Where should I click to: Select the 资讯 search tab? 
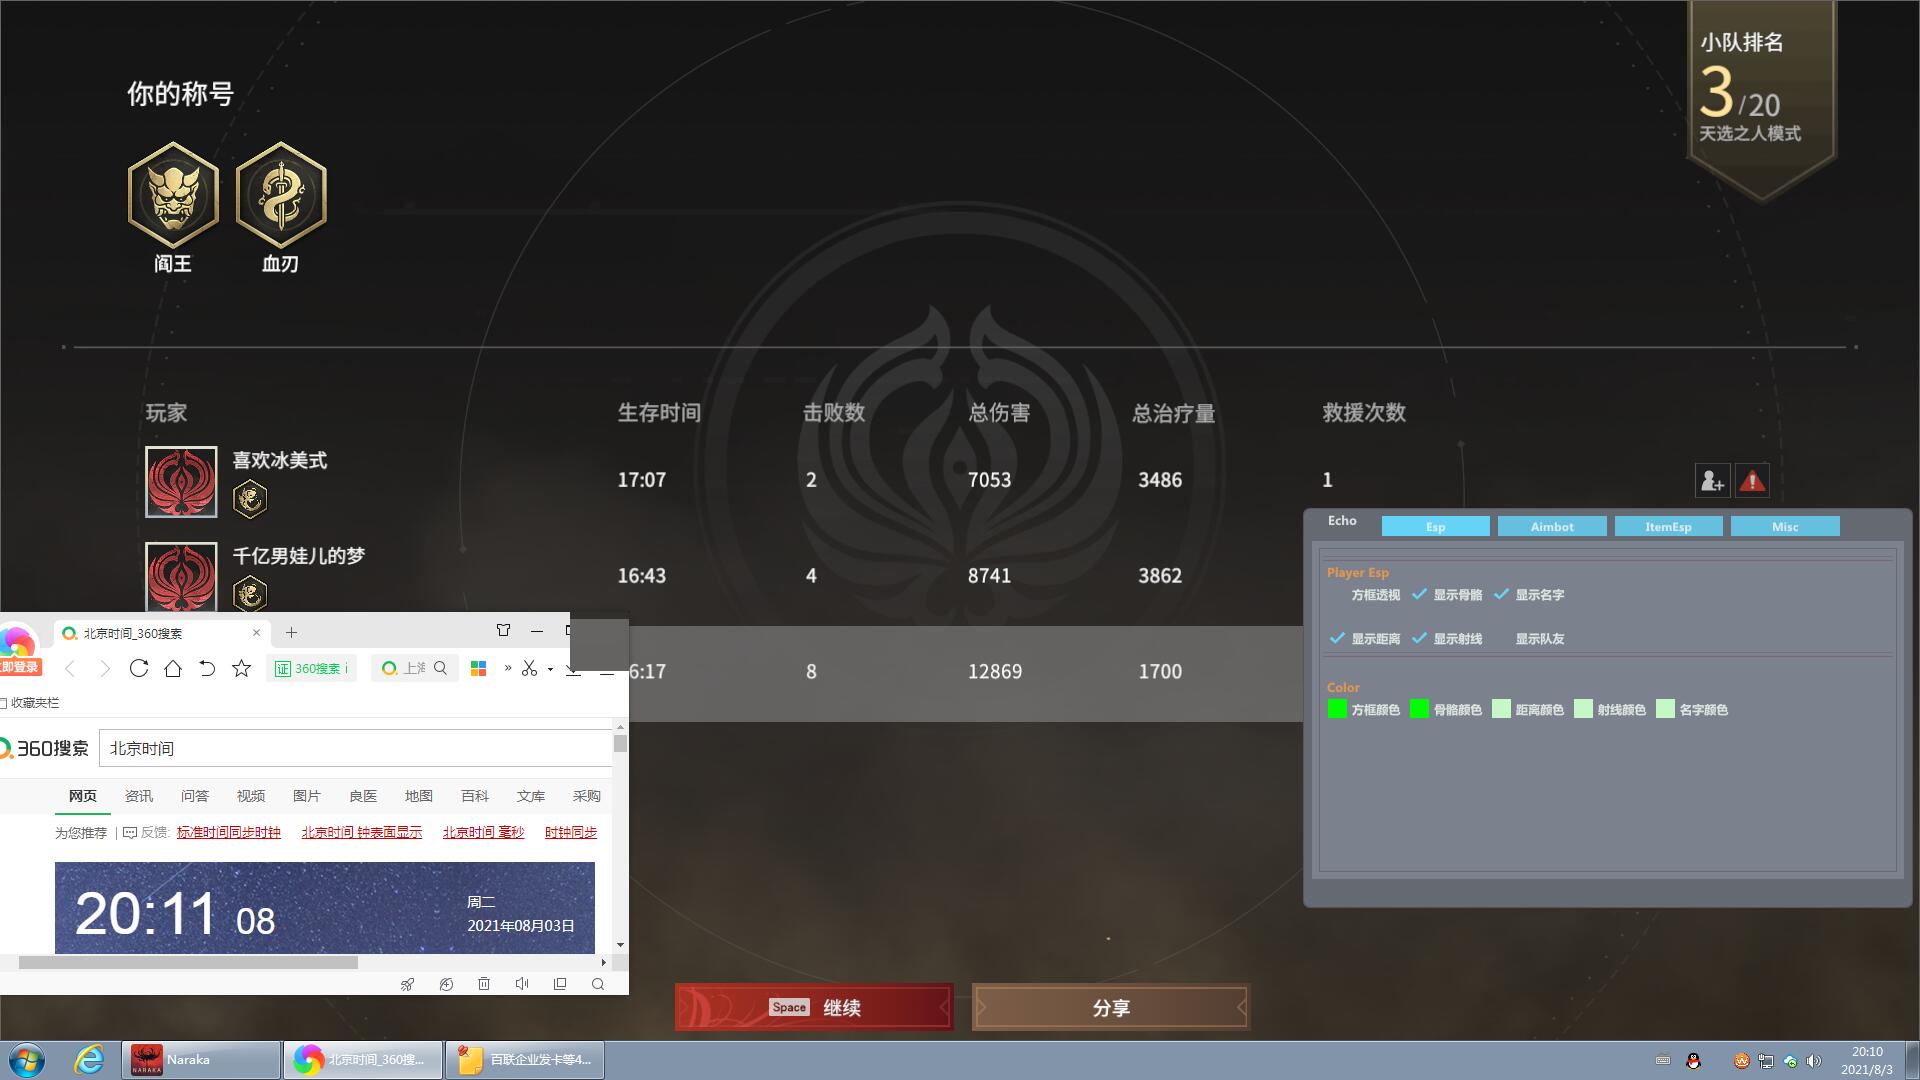point(139,796)
